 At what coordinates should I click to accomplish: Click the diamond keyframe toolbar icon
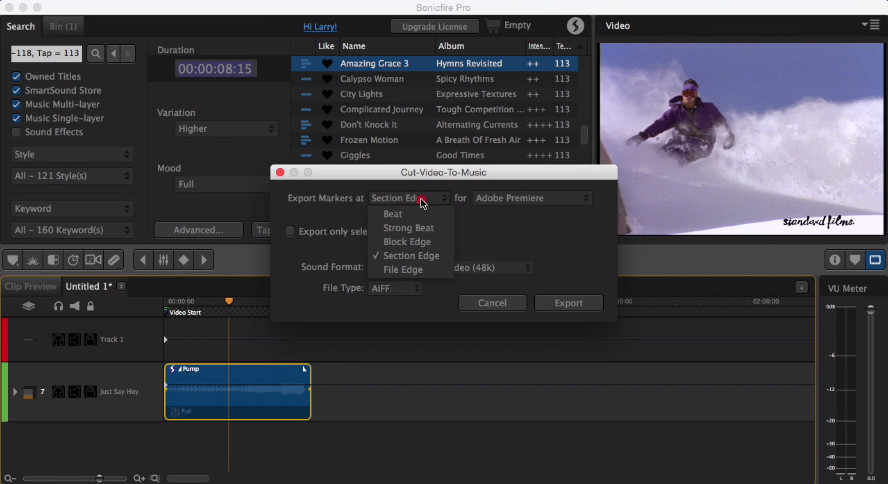click(x=183, y=260)
